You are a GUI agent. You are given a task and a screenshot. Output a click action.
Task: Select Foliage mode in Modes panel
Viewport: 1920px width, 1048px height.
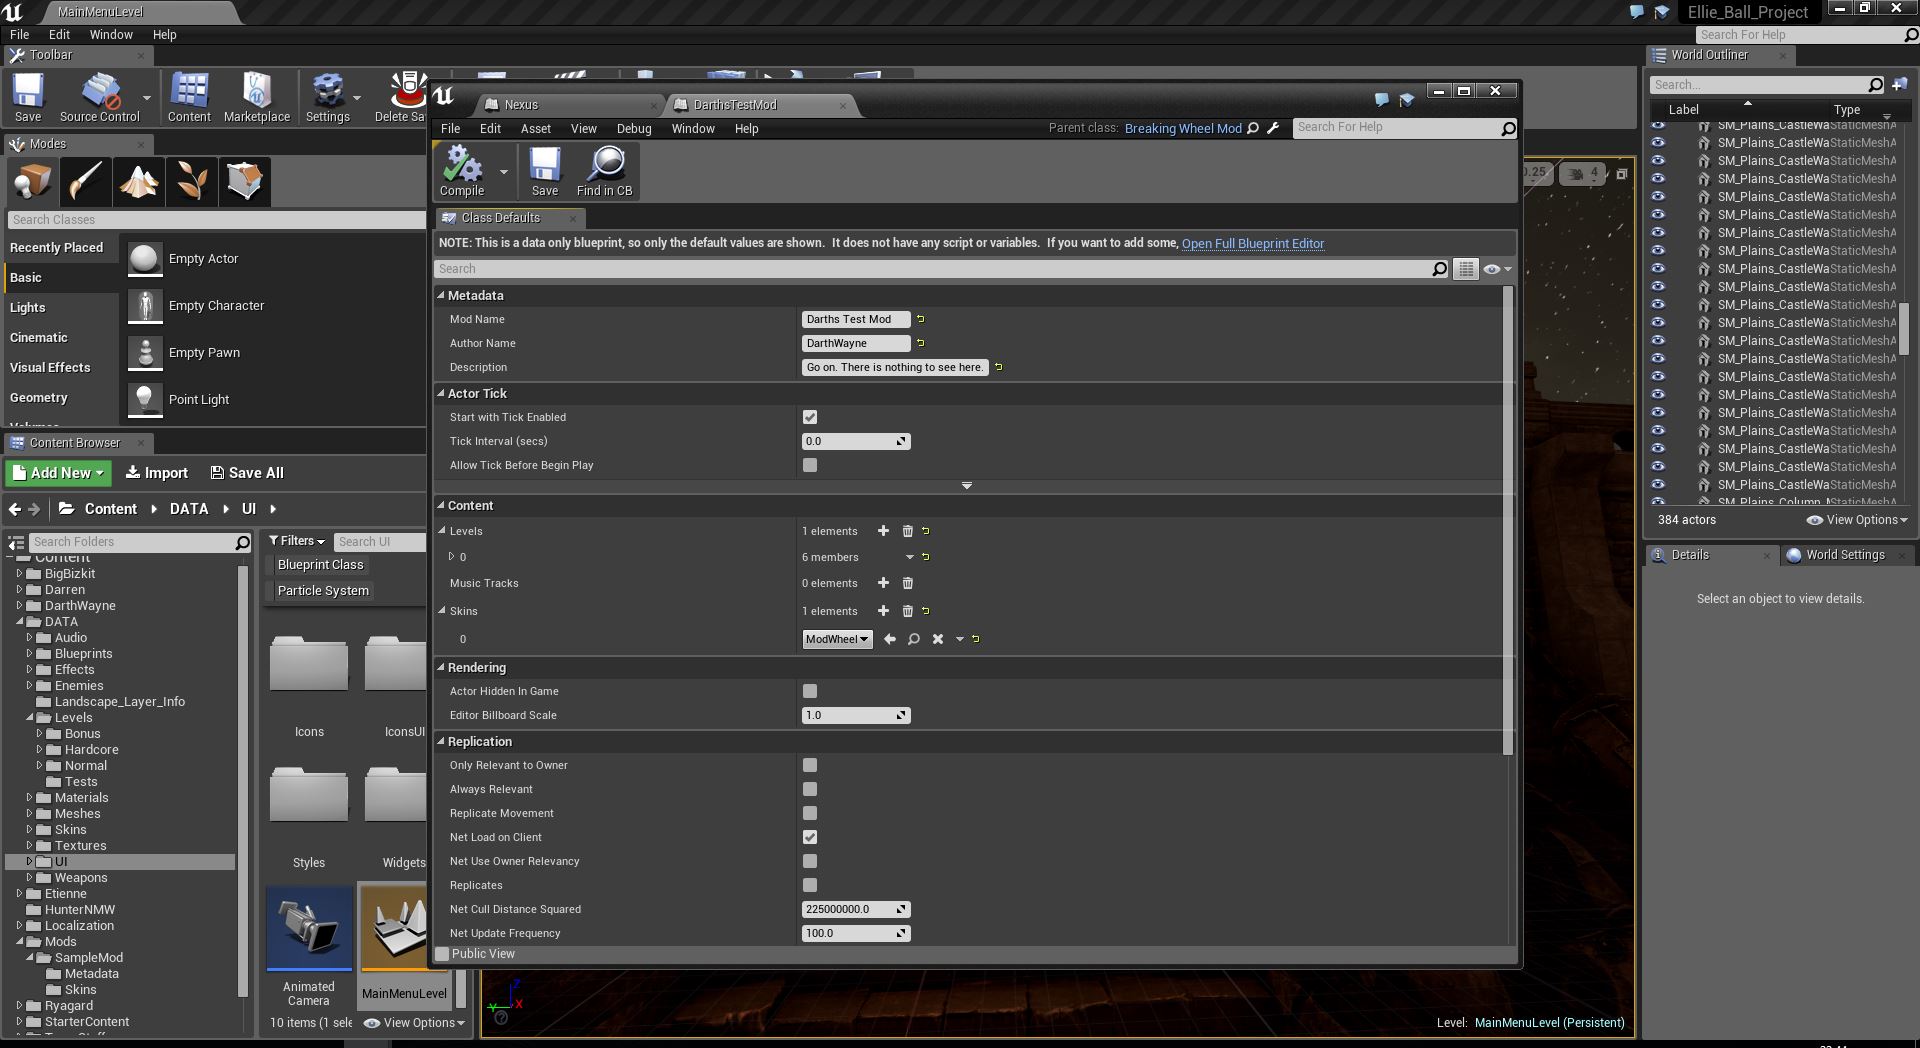192,181
